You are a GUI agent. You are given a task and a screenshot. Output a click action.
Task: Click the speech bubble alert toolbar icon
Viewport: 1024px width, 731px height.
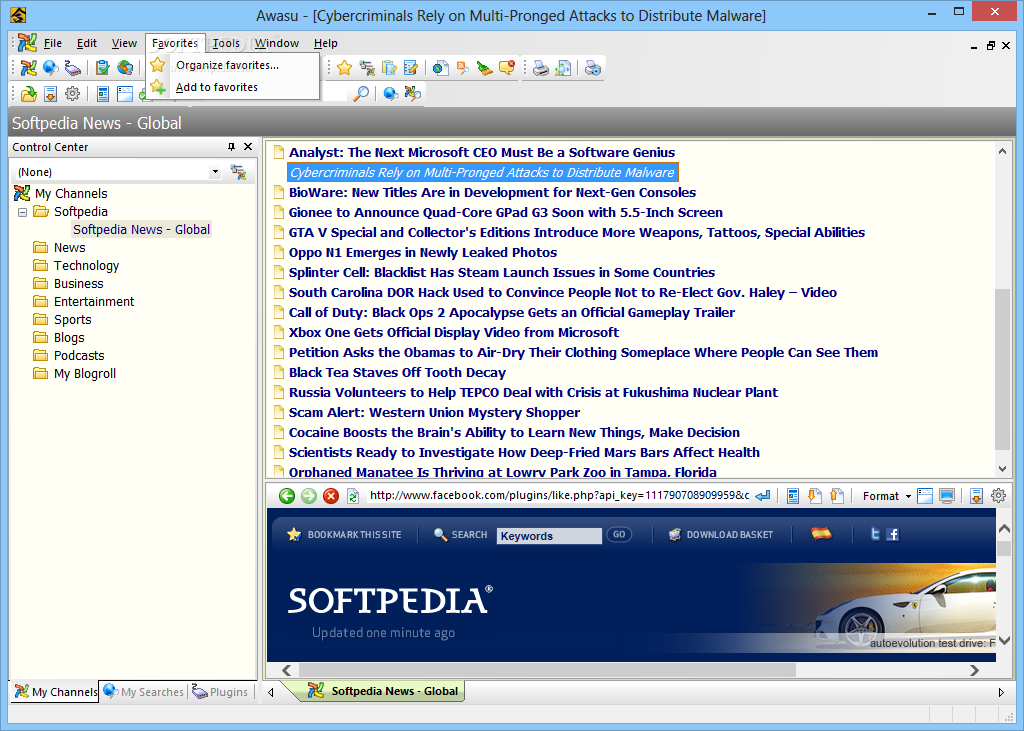(507, 67)
